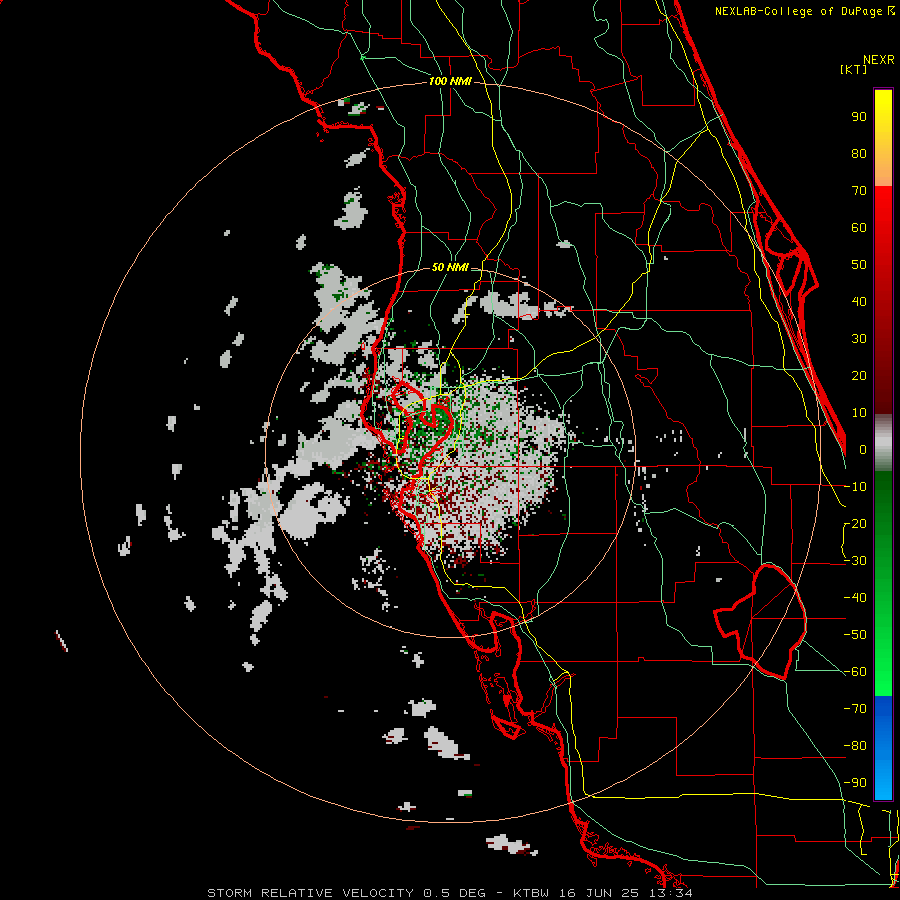Select the -80 knot scale value
900x900 pixels.
(x=855, y=746)
